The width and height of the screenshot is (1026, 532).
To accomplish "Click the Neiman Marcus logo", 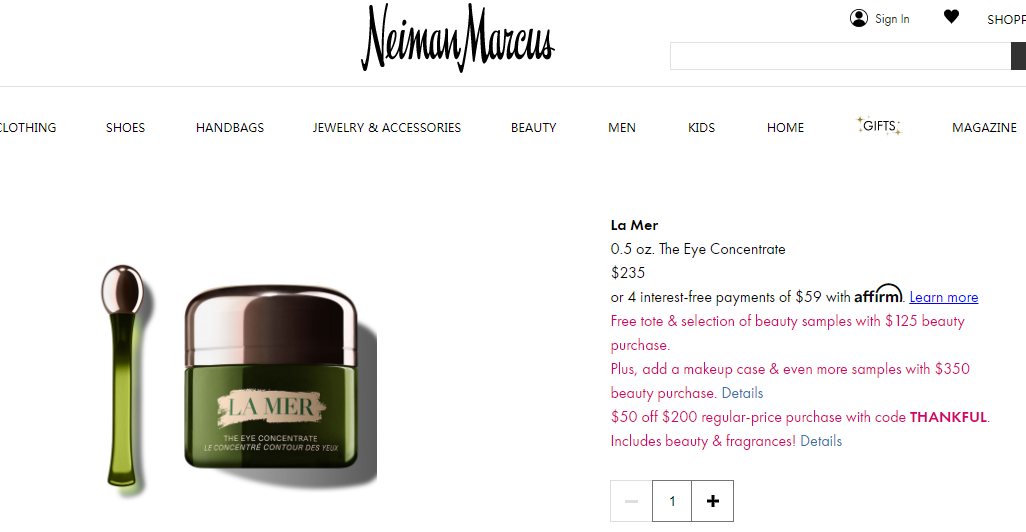I will pos(457,38).
